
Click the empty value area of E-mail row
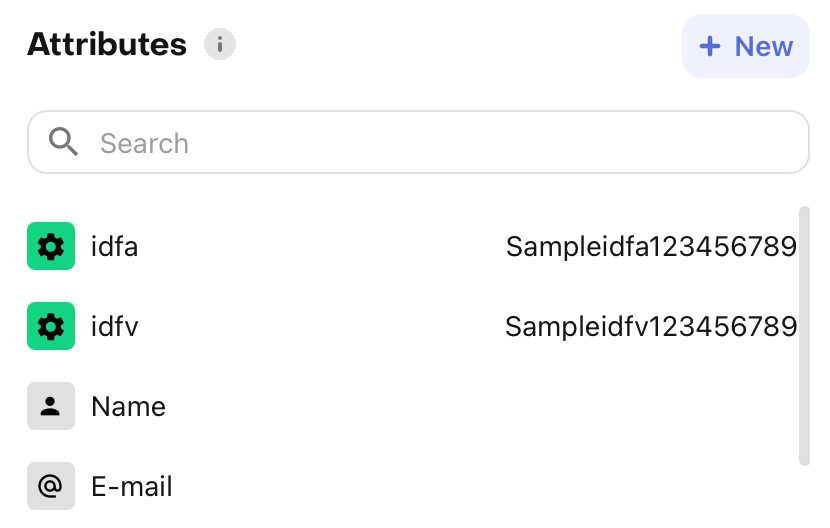click(x=600, y=487)
